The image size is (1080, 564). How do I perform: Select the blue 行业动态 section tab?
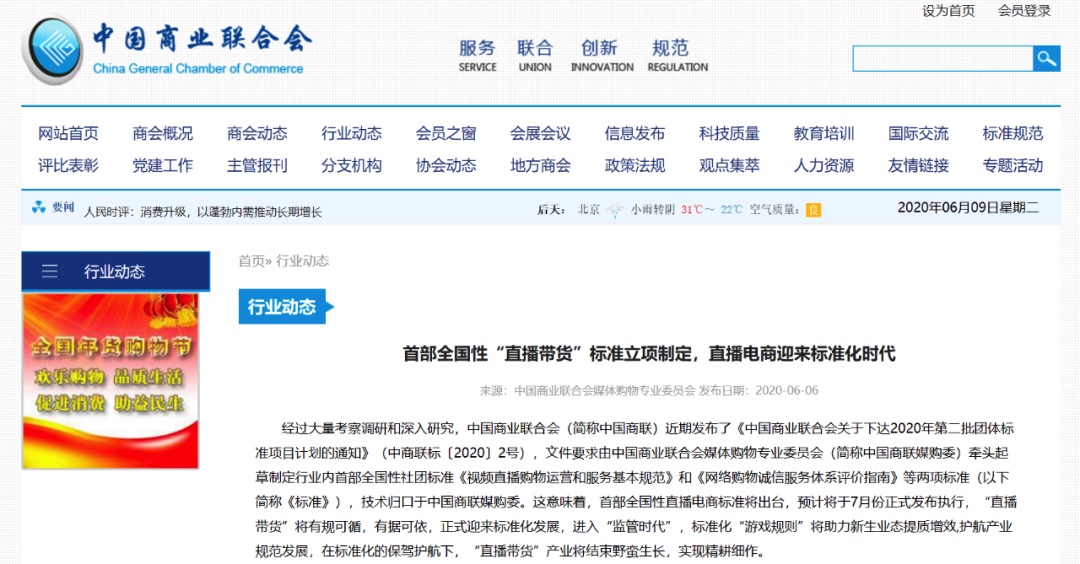(281, 307)
